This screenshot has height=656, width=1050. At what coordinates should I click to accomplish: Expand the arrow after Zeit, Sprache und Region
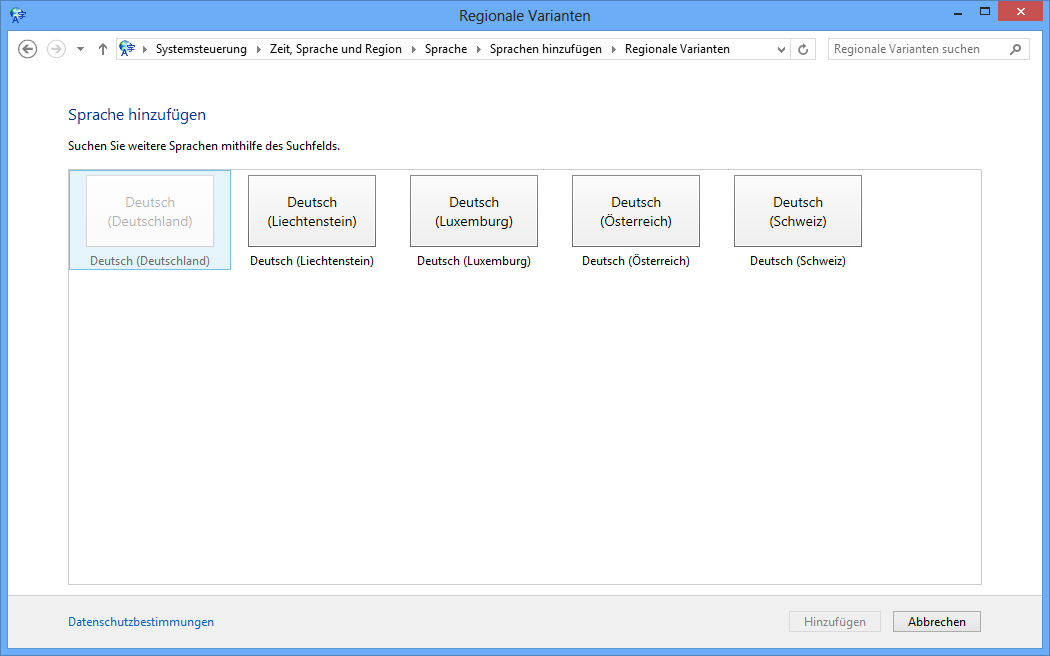(x=414, y=49)
